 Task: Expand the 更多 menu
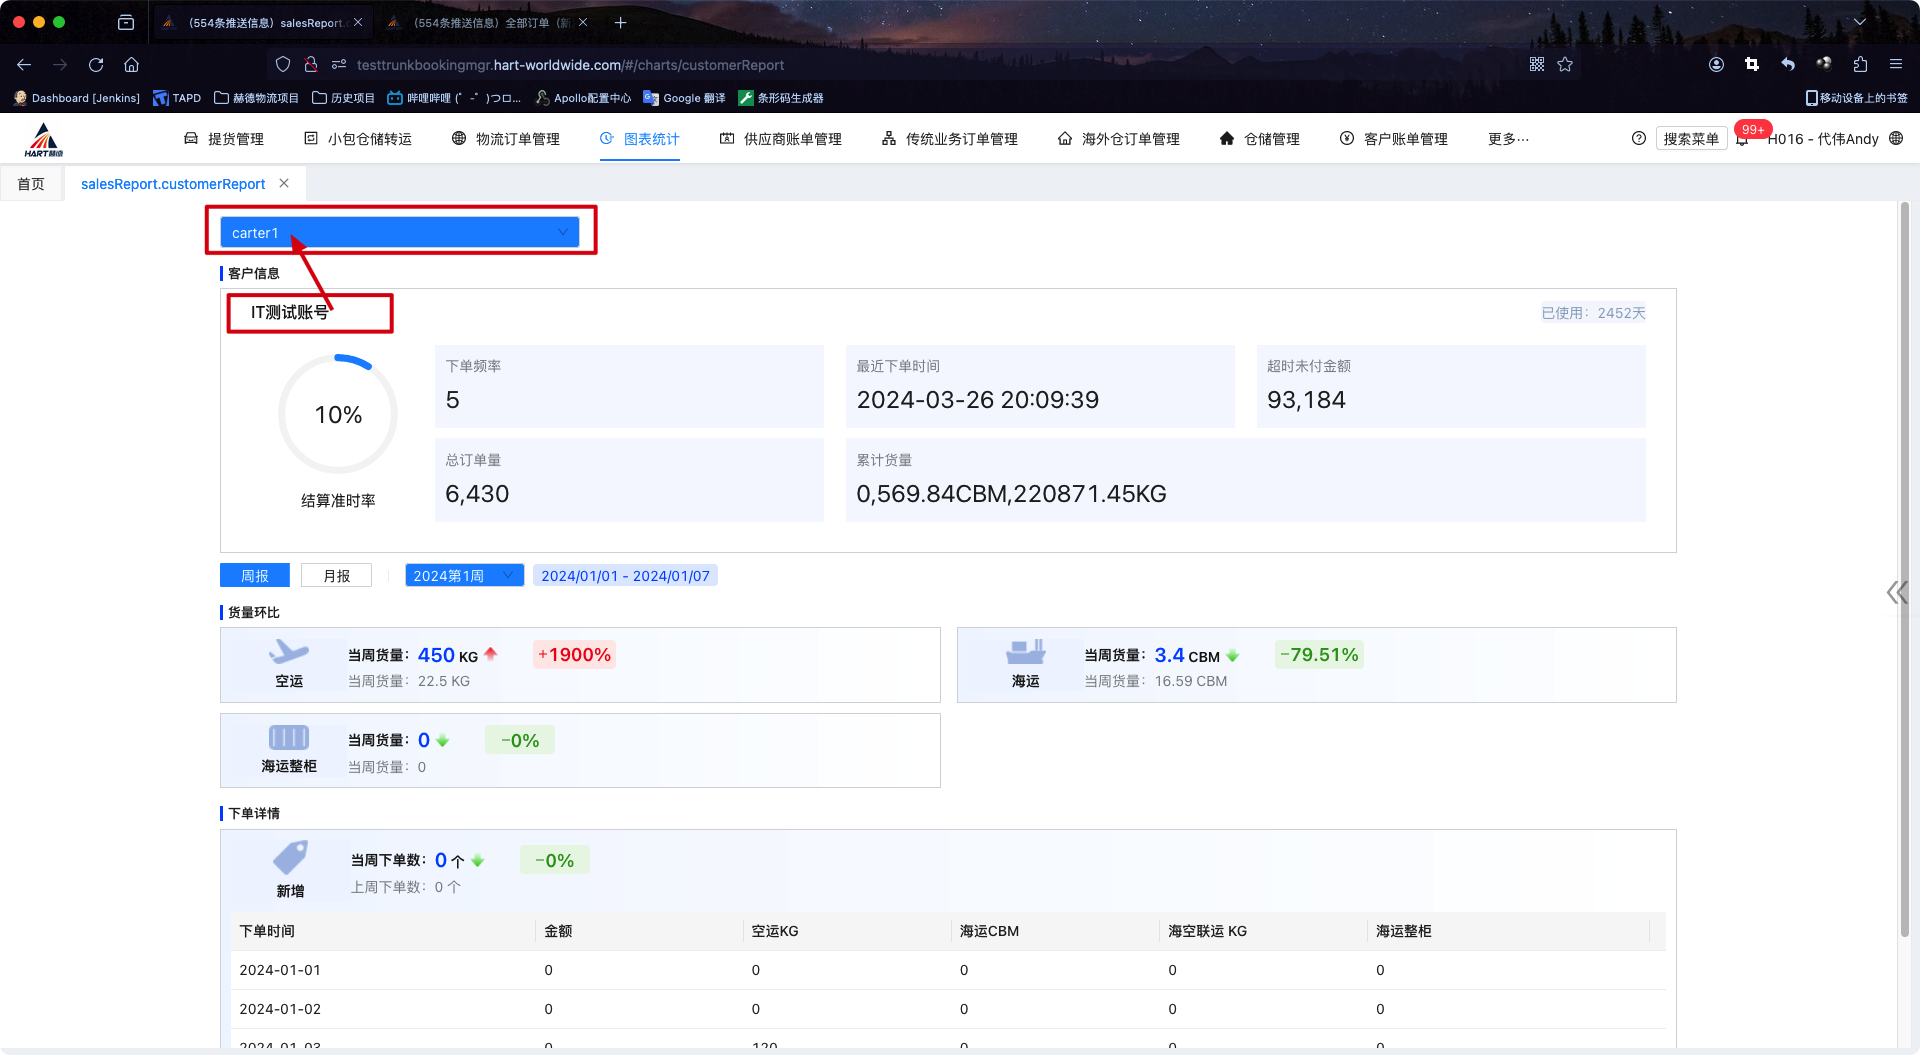coord(1508,139)
